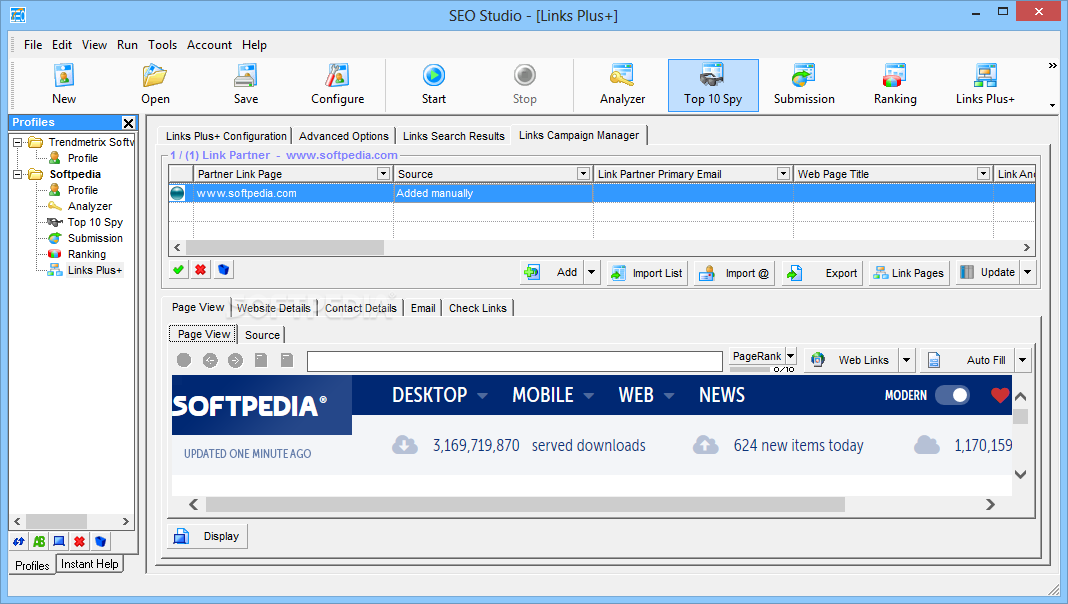
Task: Select the Top 10 Spy toolbar tool
Action: 713,85
